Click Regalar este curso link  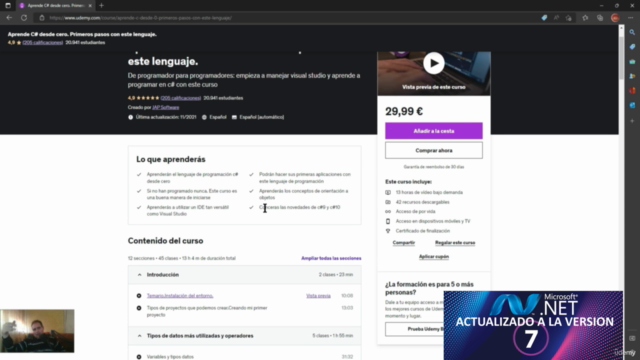point(455,243)
